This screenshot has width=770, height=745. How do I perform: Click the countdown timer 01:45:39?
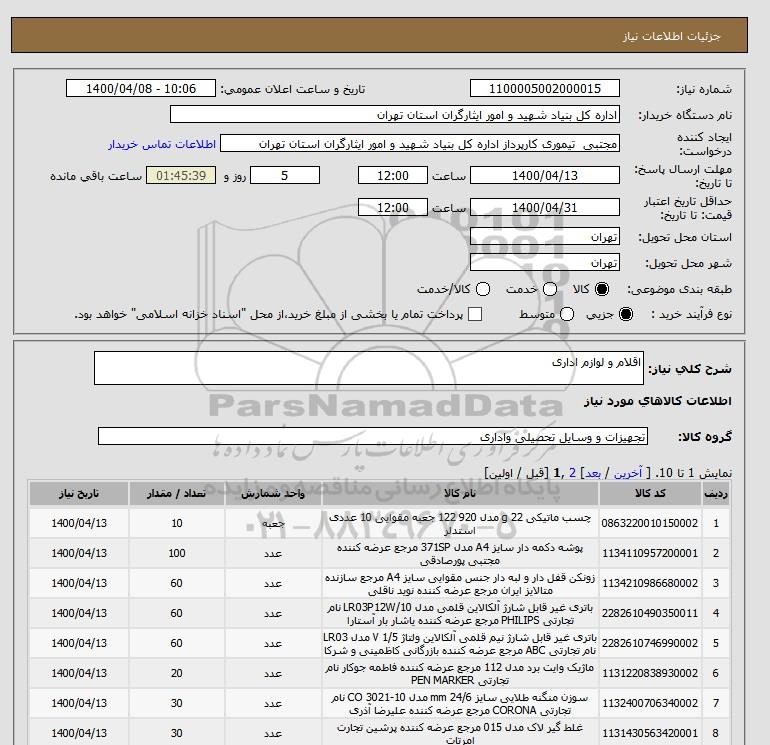pos(181,175)
